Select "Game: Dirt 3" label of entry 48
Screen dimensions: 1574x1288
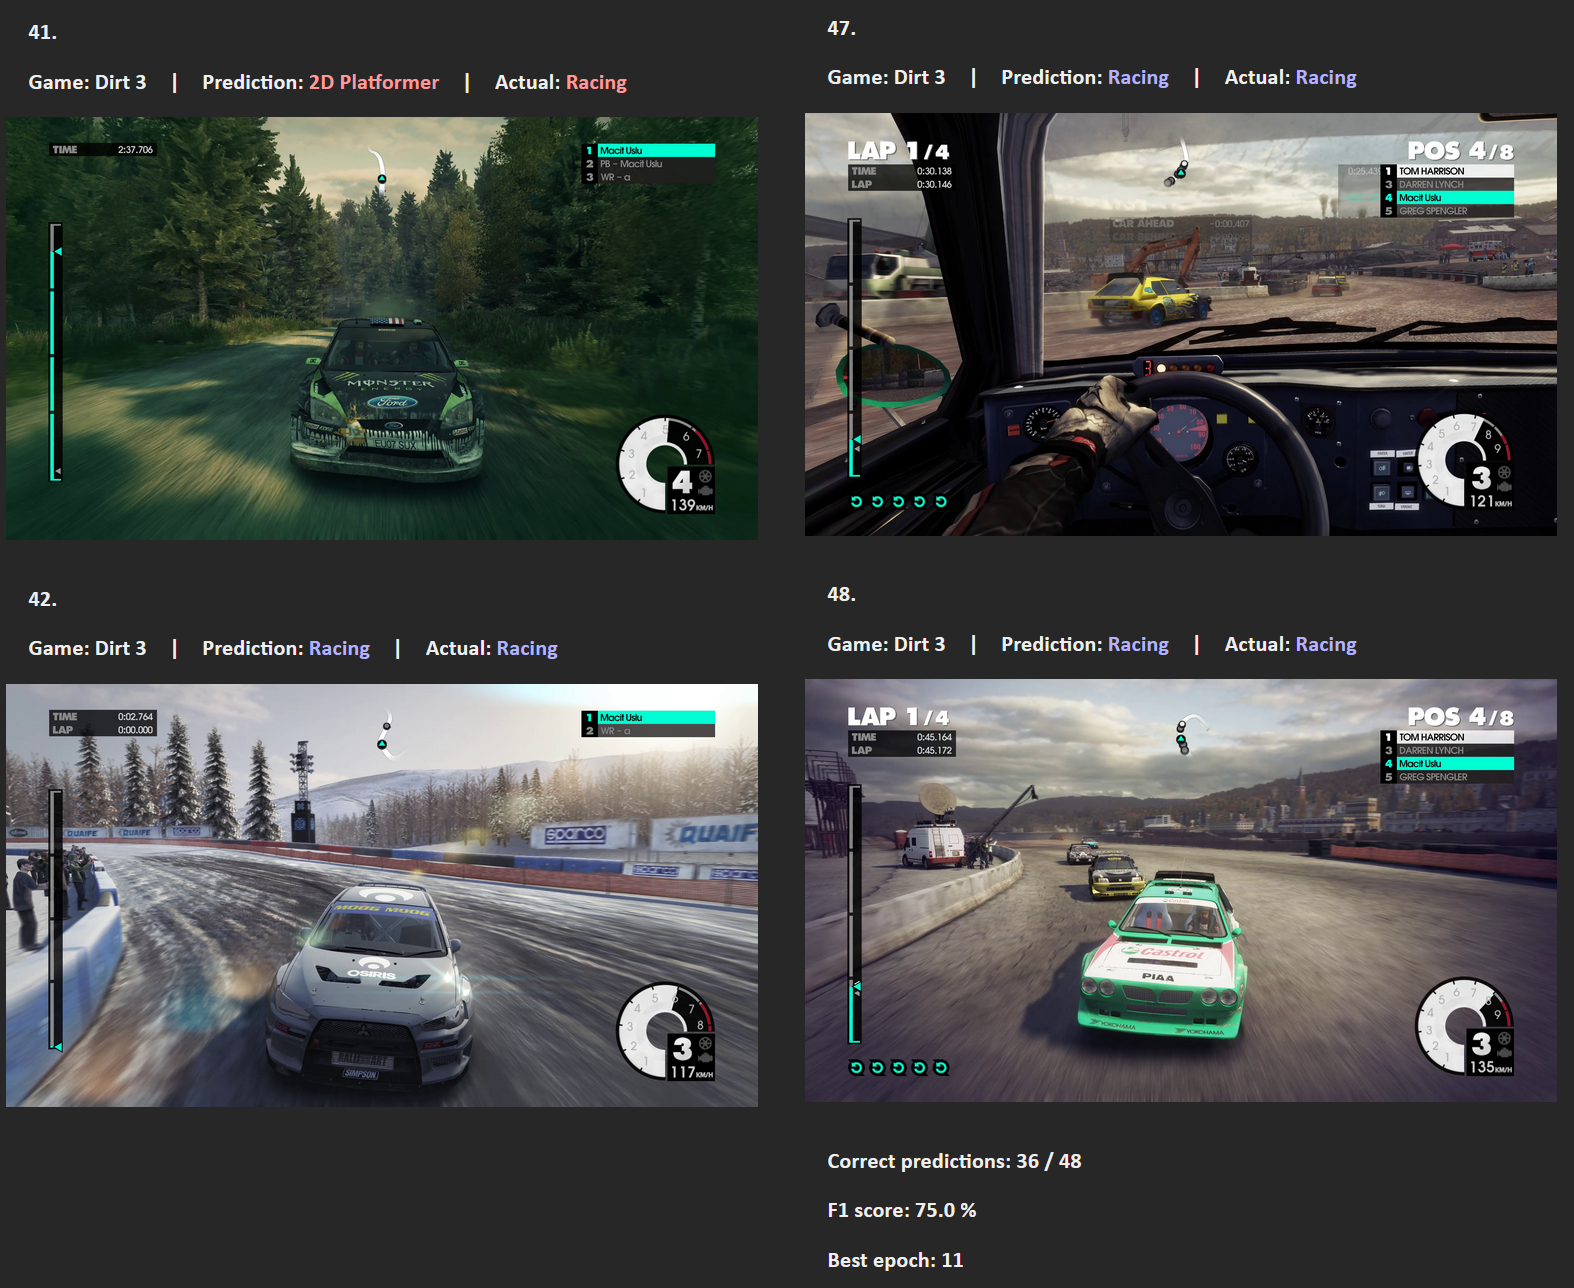tap(886, 644)
